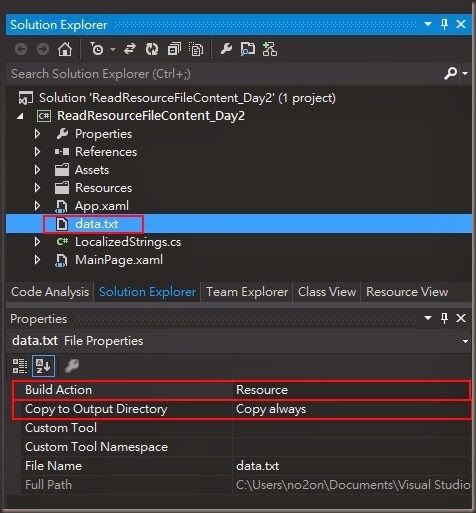Open search options dropdown arrow

coord(465,73)
